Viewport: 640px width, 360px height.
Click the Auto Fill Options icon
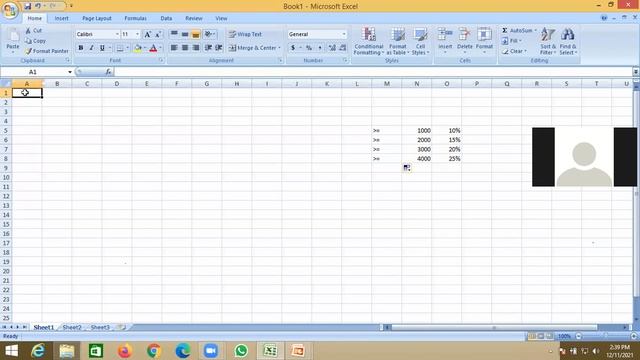(407, 168)
